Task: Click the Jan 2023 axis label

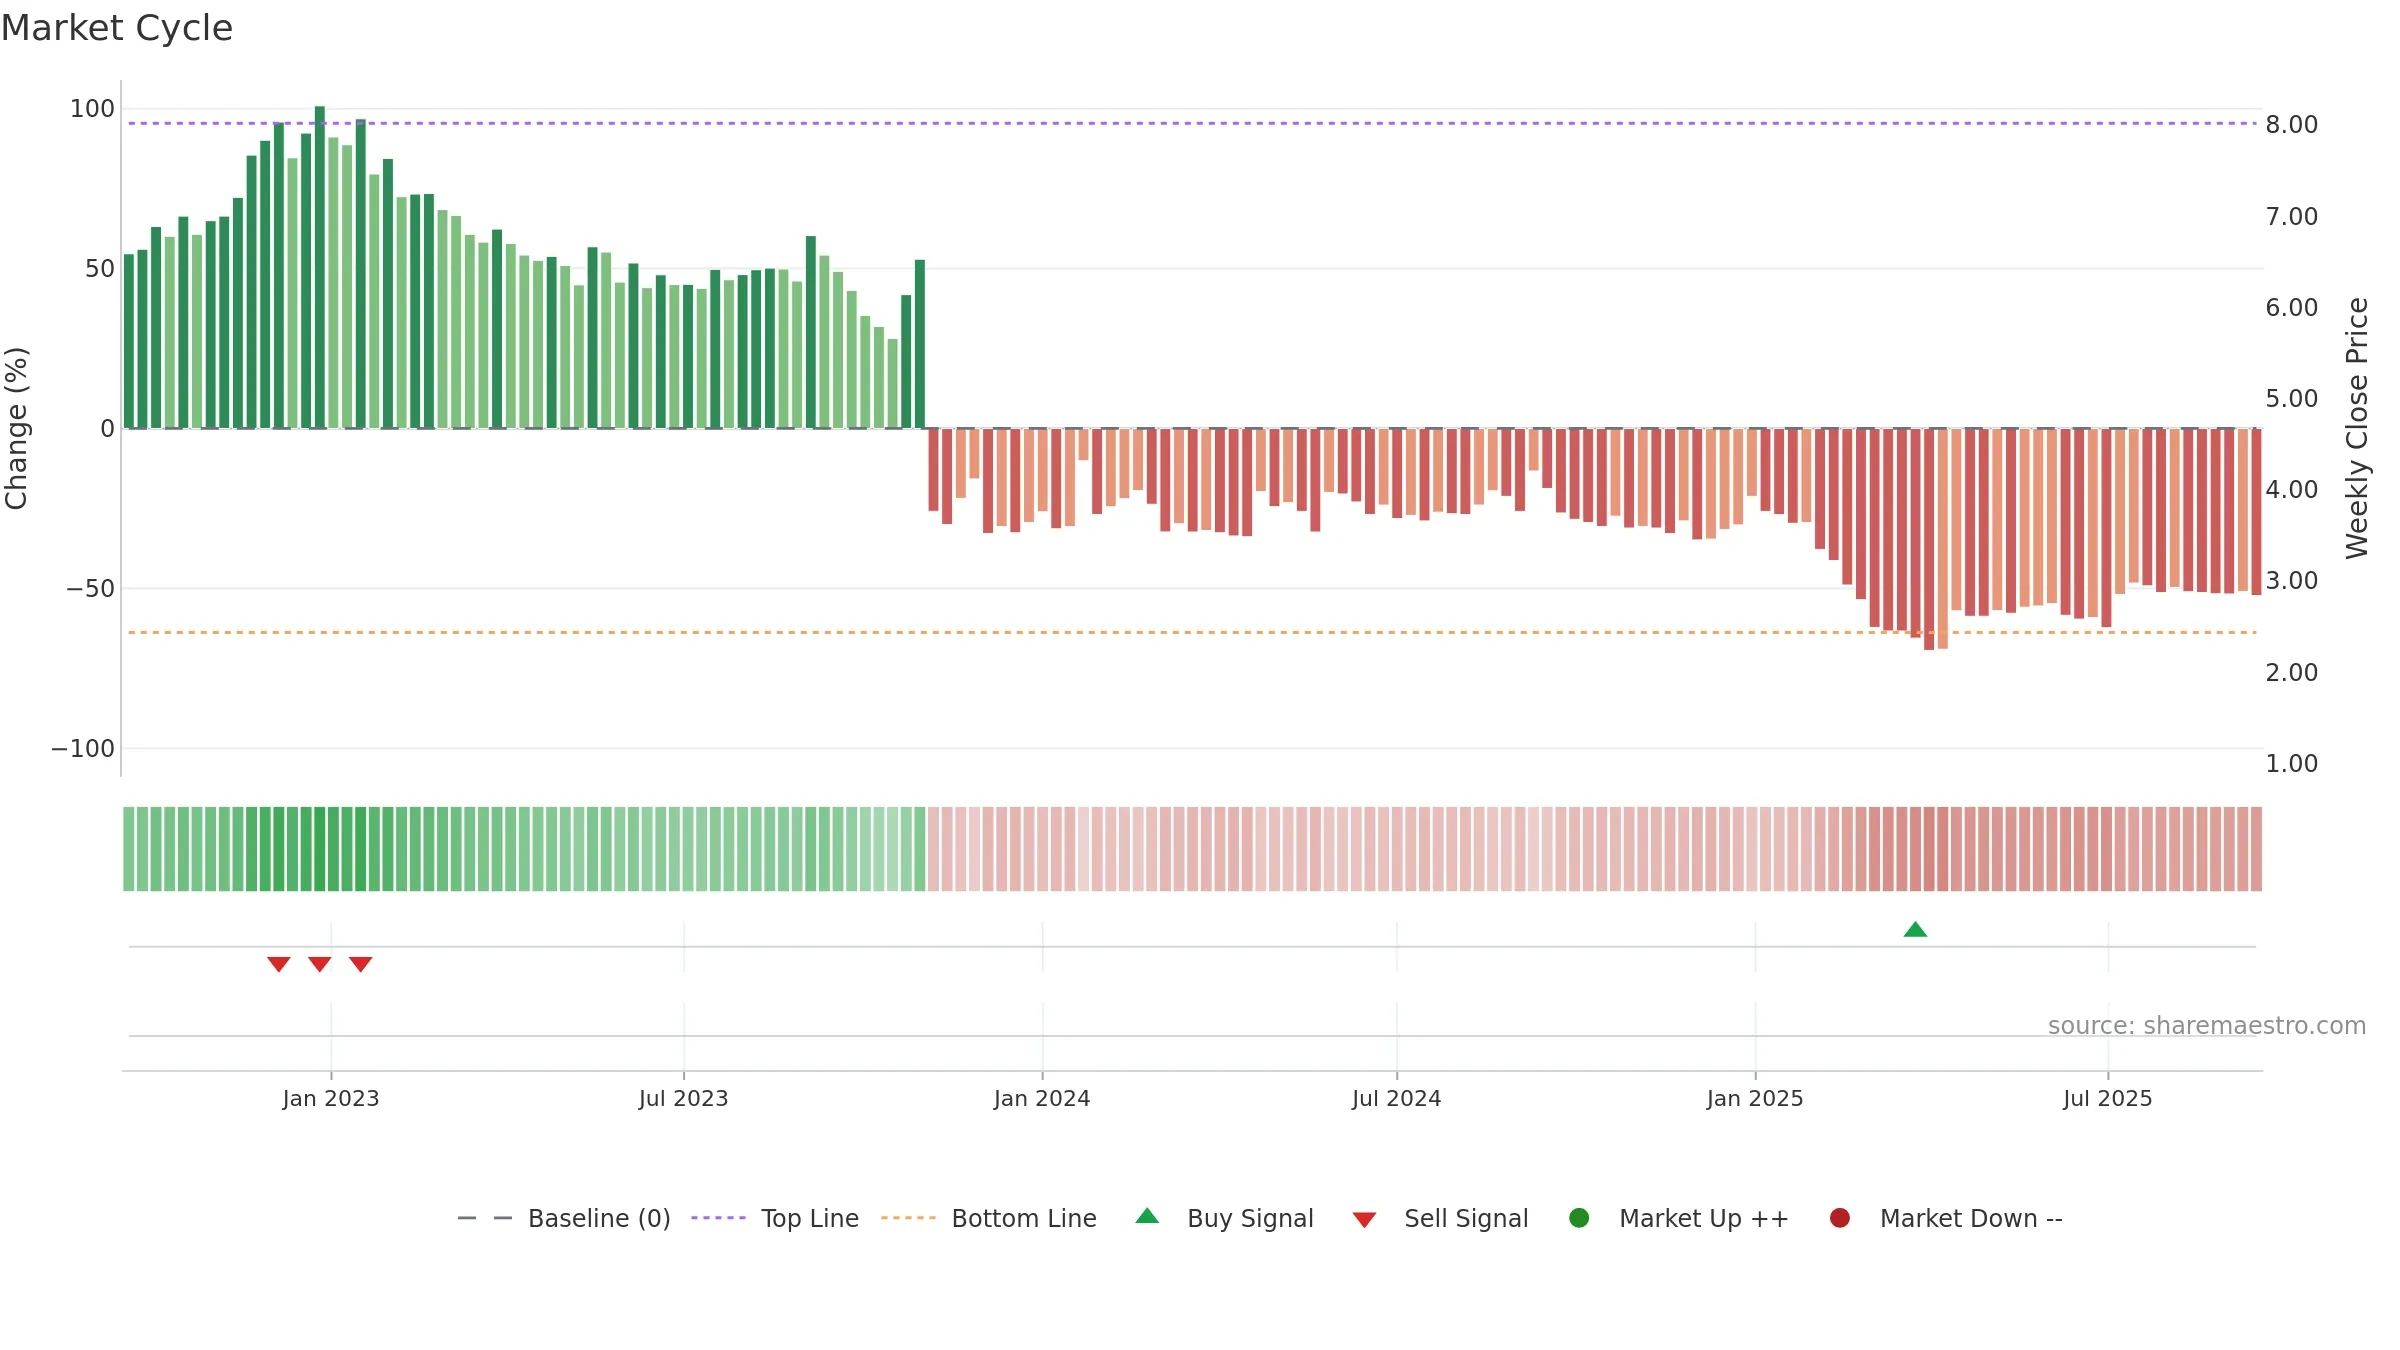Action: click(331, 1098)
